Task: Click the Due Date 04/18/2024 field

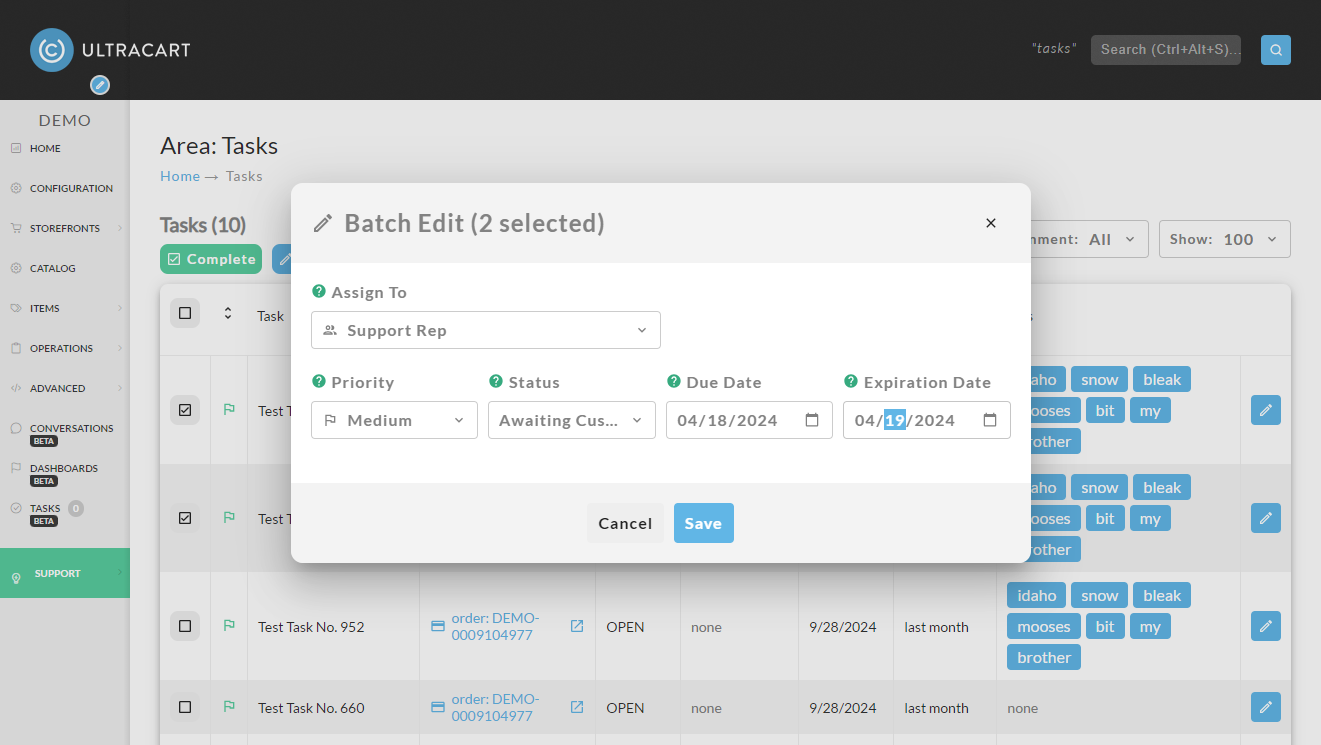Action: [x=749, y=420]
